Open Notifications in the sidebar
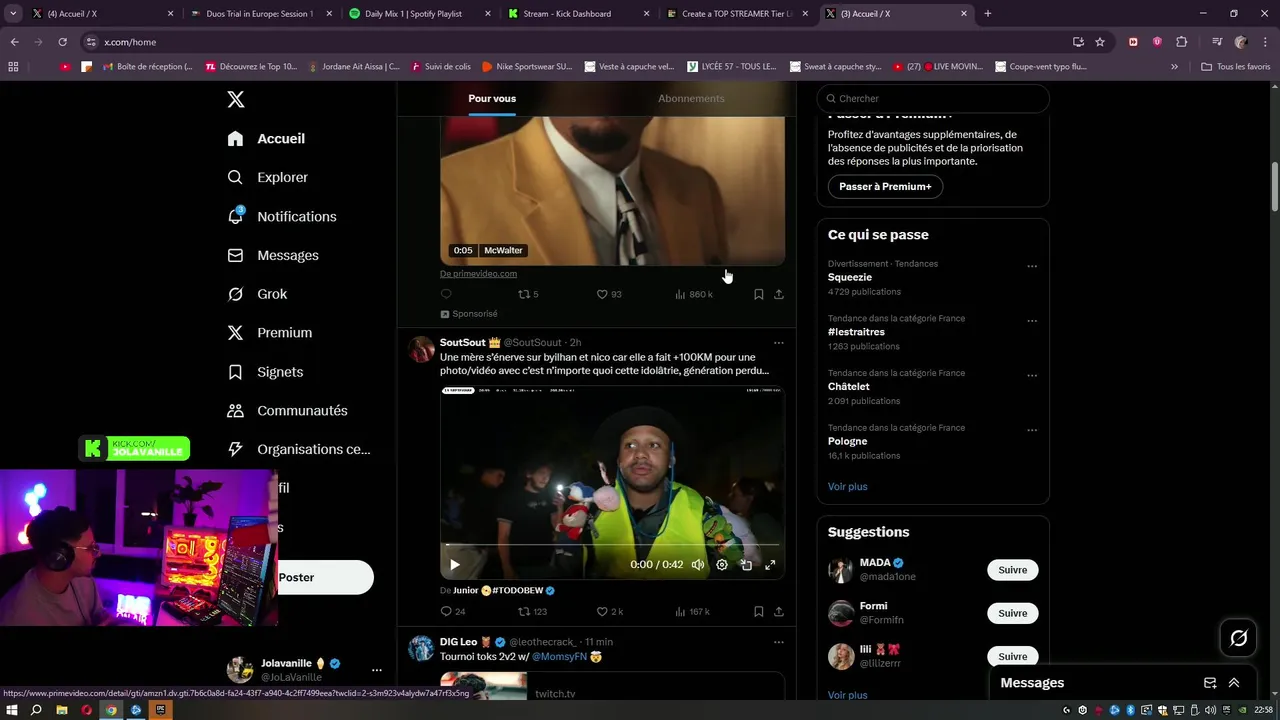This screenshot has height=720, width=1280. coord(282,216)
